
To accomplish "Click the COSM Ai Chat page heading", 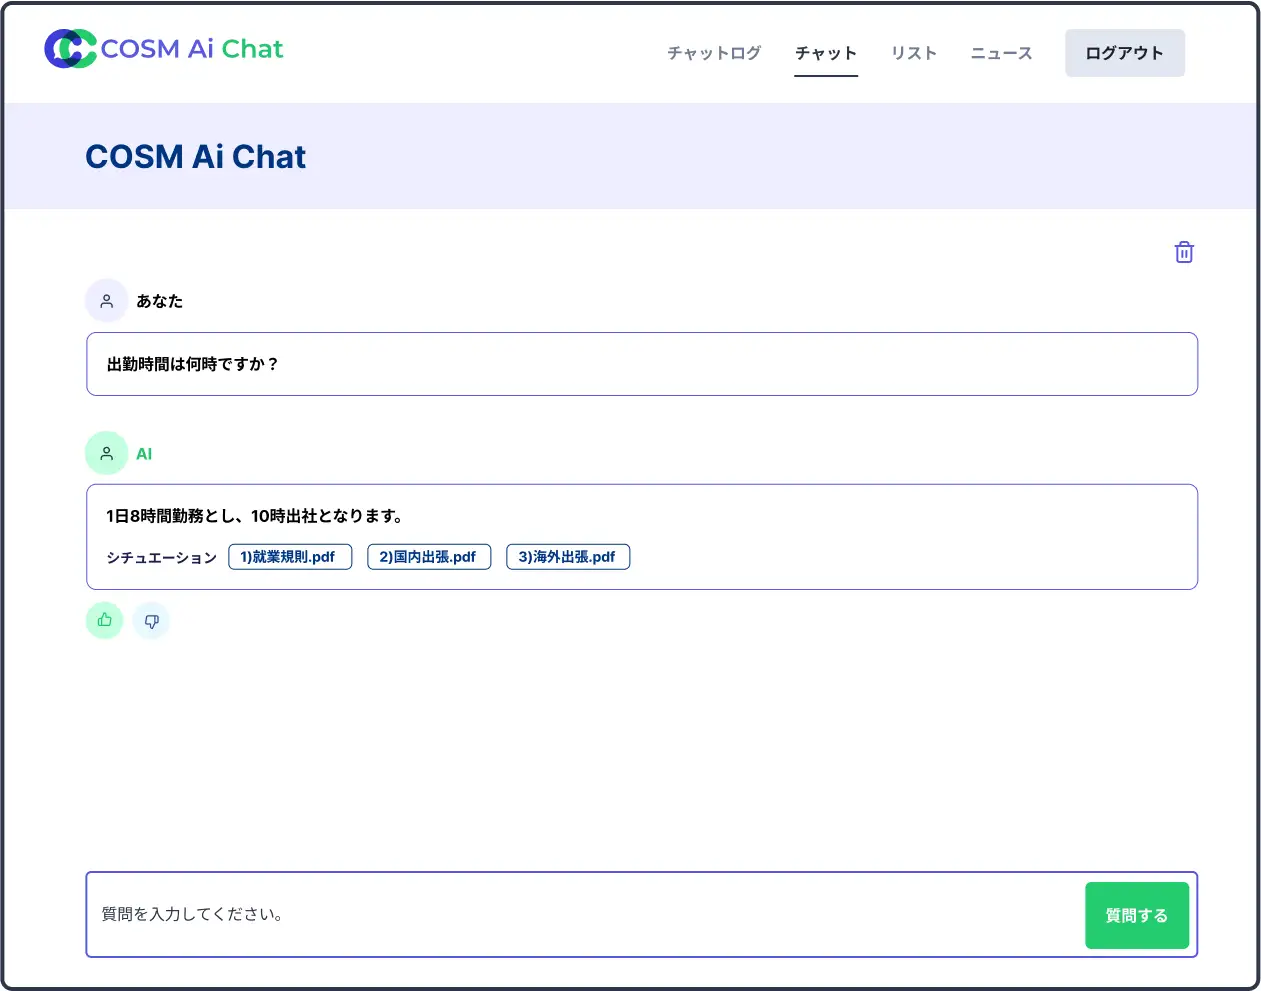I will (x=196, y=157).
